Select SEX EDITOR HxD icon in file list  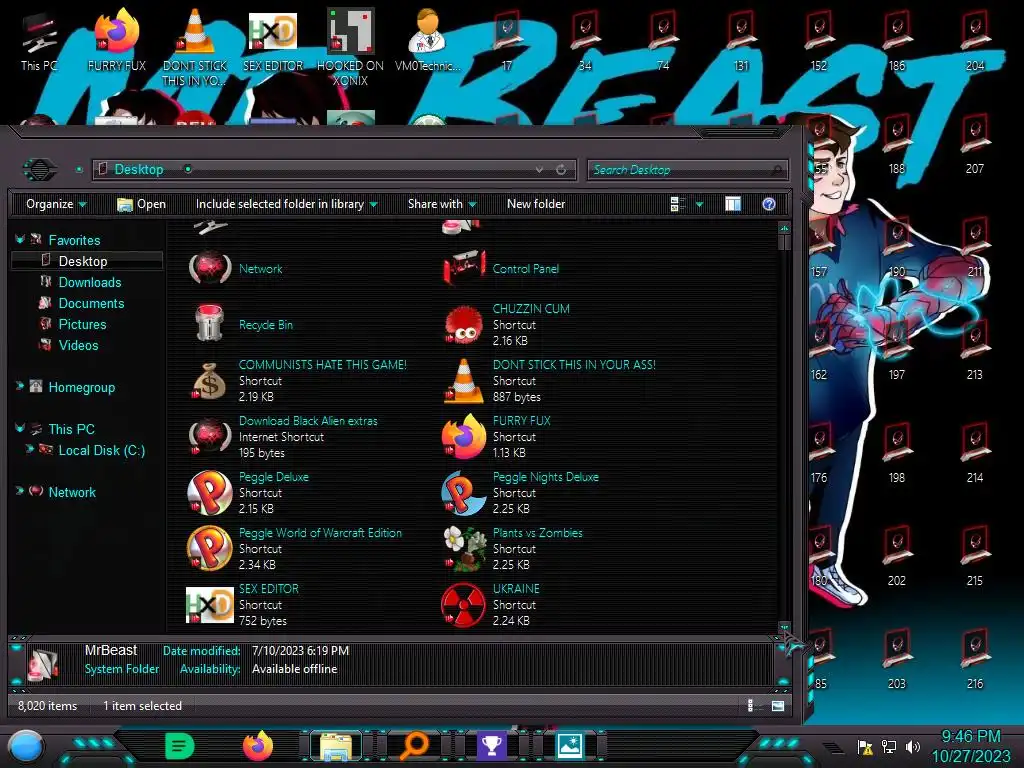[210, 605]
